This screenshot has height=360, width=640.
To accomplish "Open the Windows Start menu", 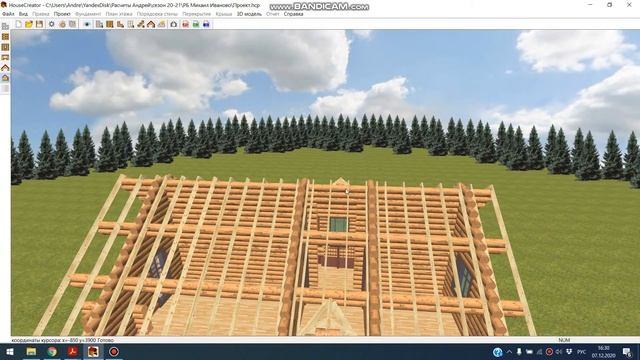I will click(10, 351).
